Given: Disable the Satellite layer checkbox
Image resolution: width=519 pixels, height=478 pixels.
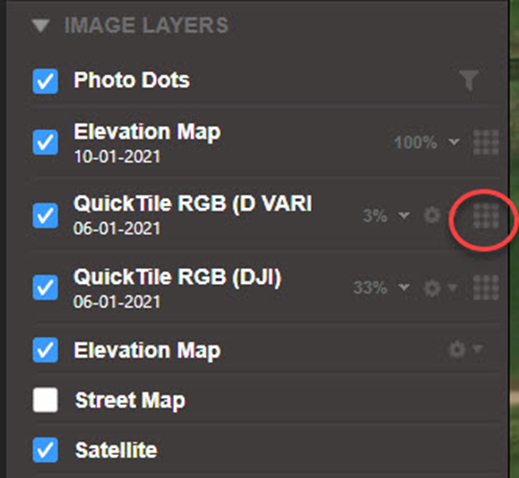Looking at the screenshot, I should coord(45,450).
